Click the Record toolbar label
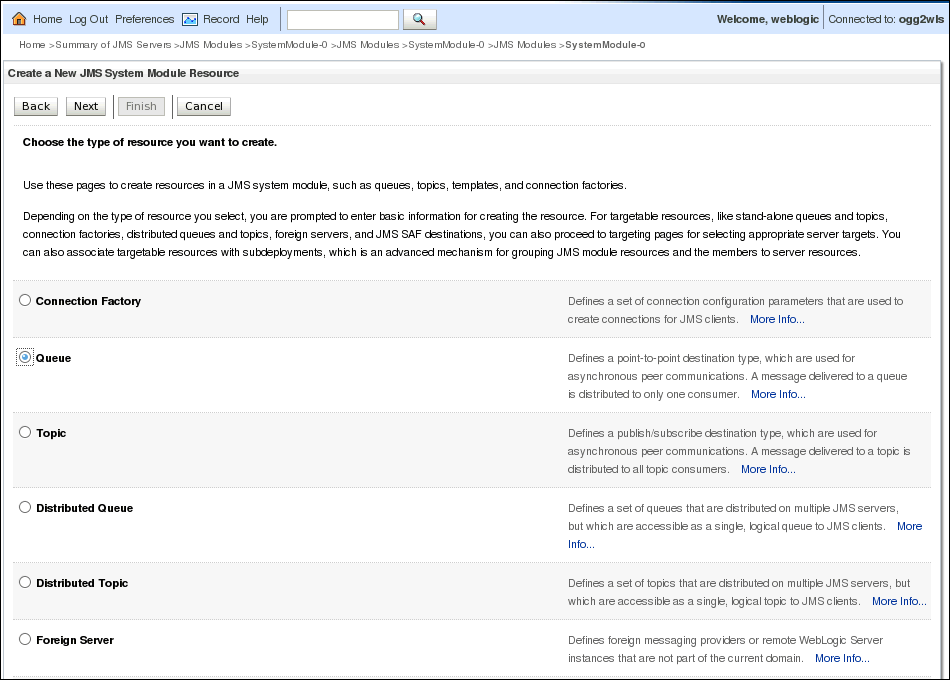The image size is (950, 680). point(221,19)
